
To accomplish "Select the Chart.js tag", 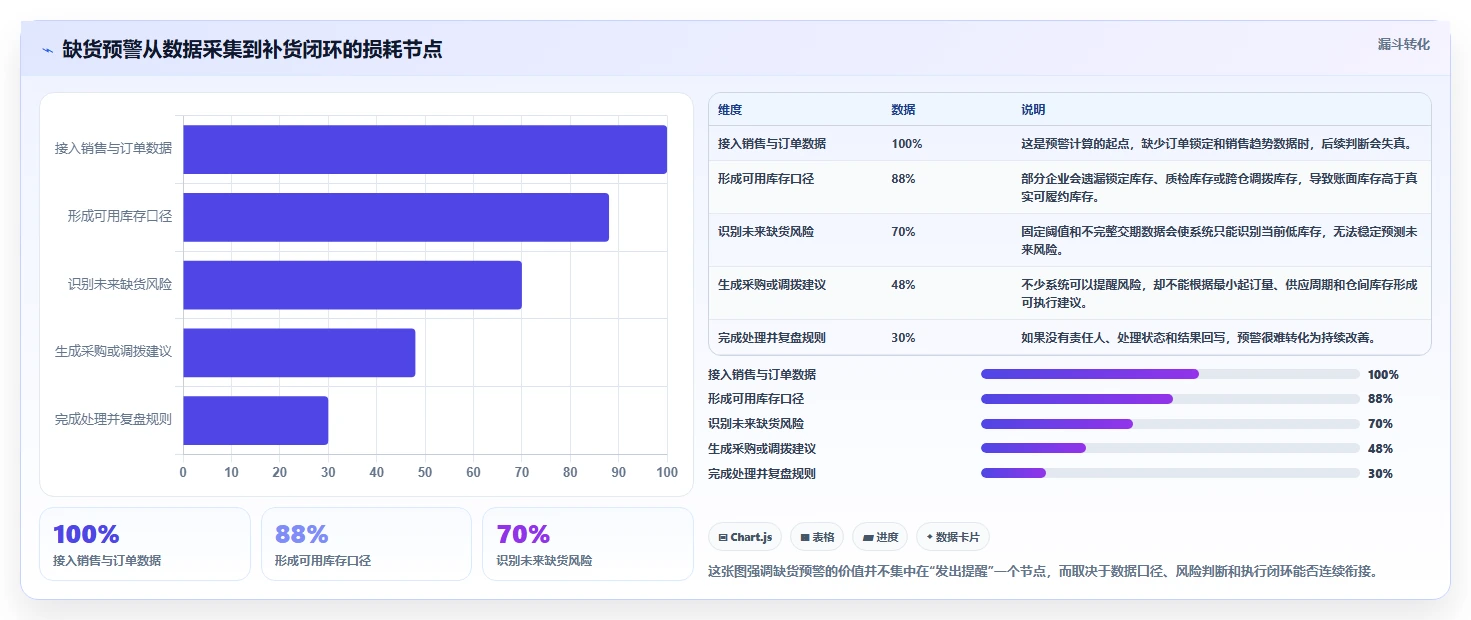I will tap(745, 537).
